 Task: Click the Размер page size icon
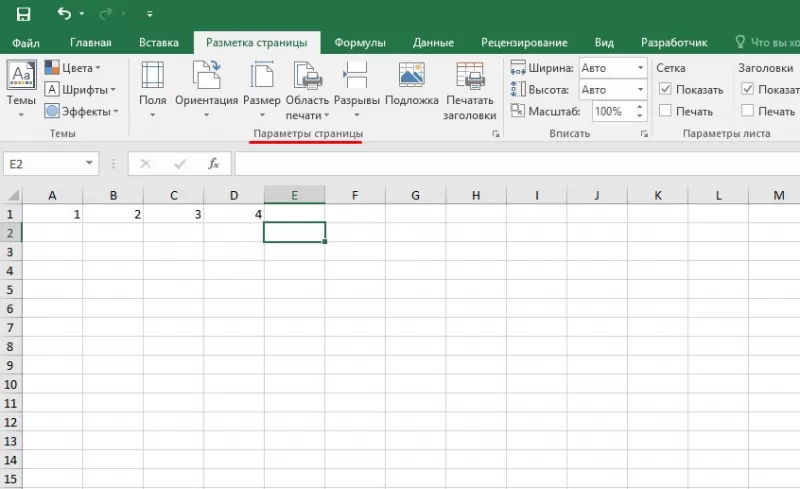(x=262, y=75)
